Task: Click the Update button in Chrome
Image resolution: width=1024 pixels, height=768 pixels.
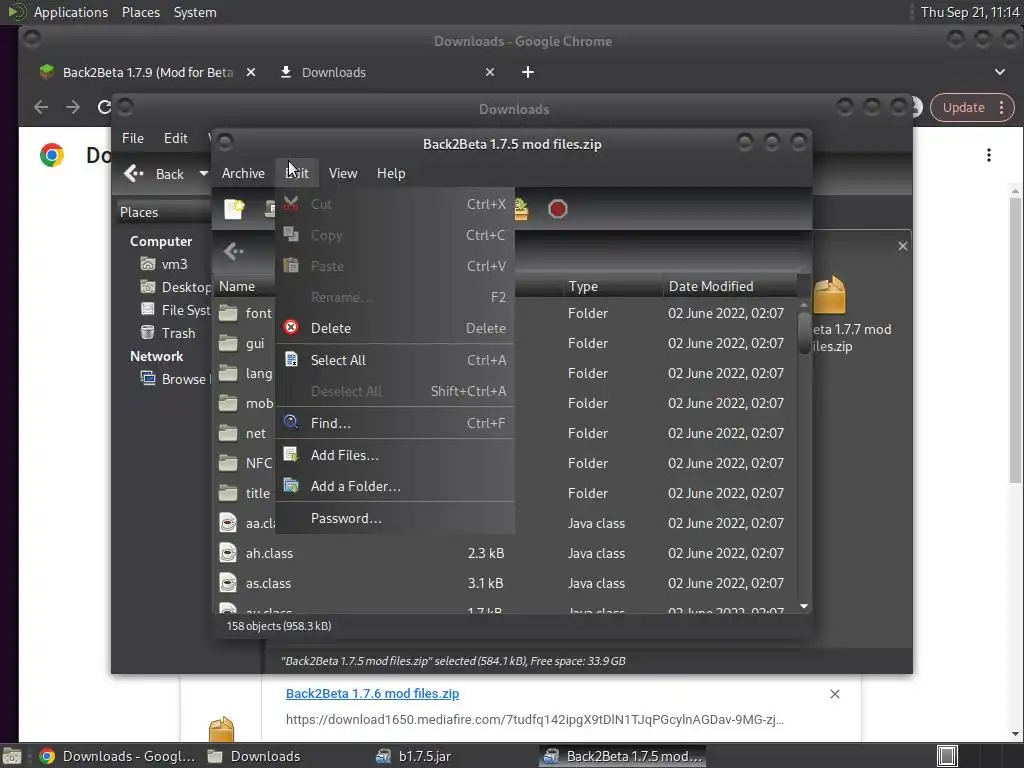Action: [x=963, y=108]
